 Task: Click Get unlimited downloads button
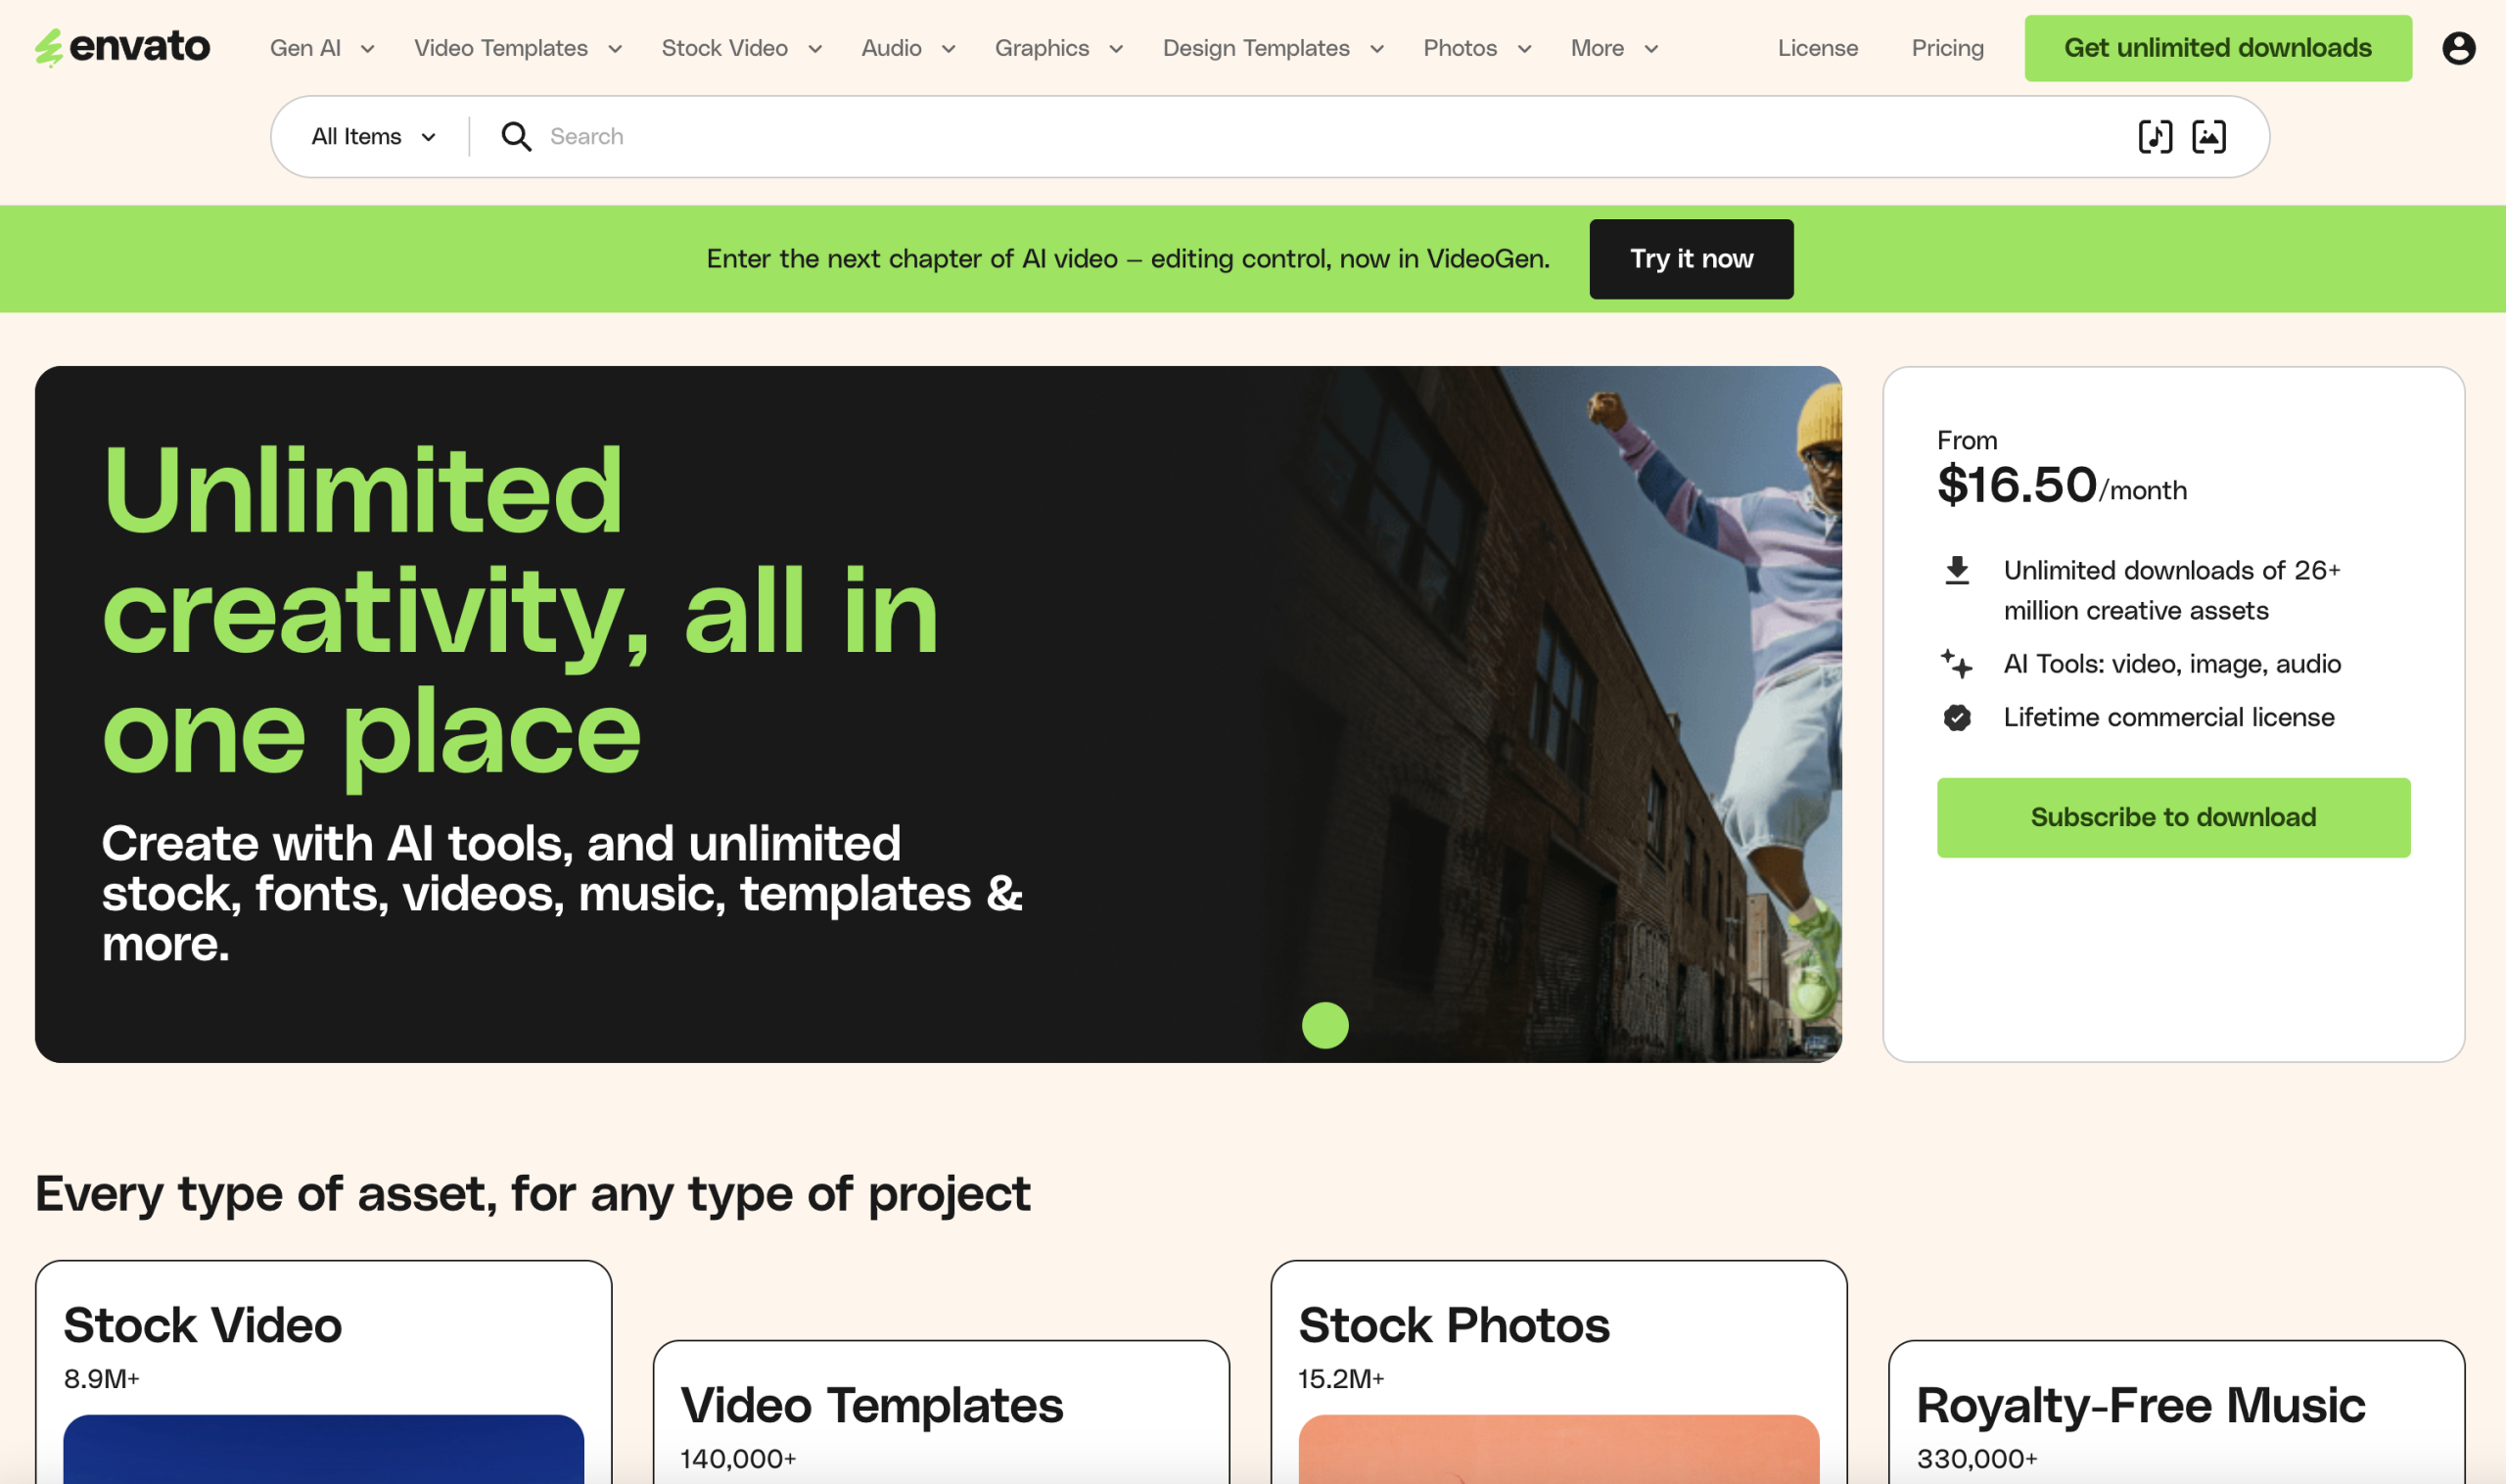[x=2217, y=48]
